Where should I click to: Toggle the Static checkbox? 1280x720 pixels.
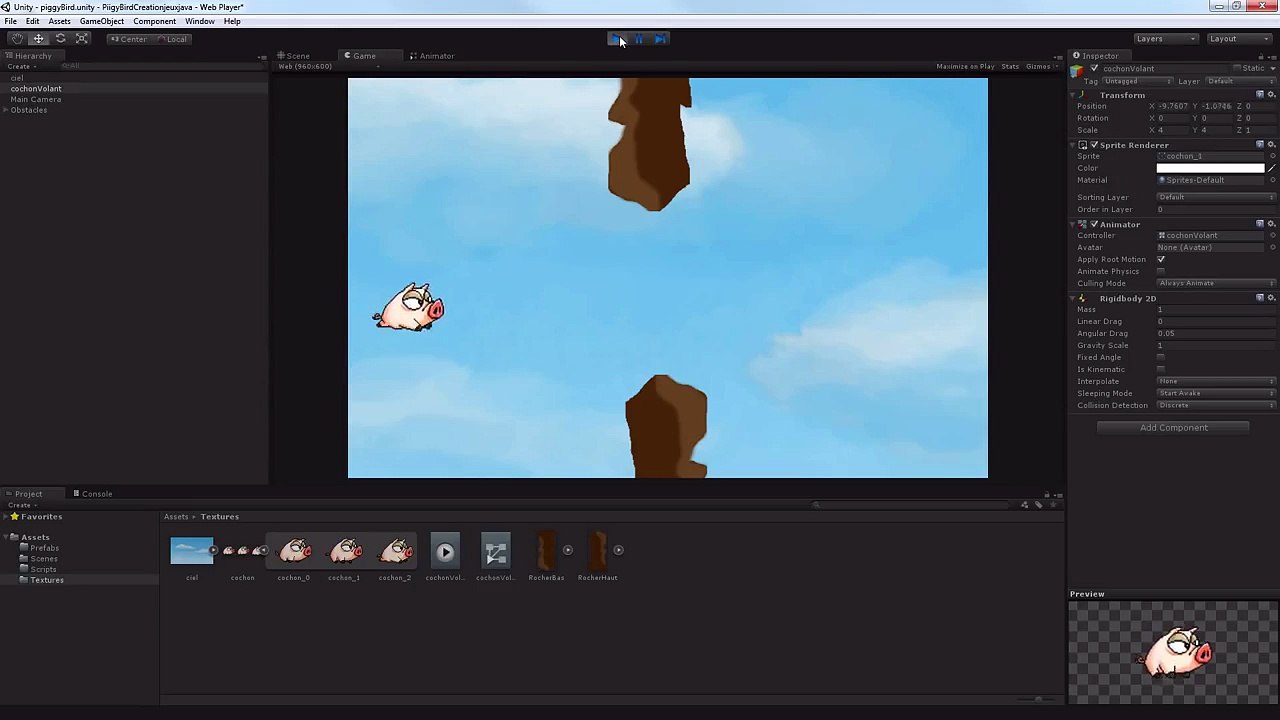tap(1238, 69)
